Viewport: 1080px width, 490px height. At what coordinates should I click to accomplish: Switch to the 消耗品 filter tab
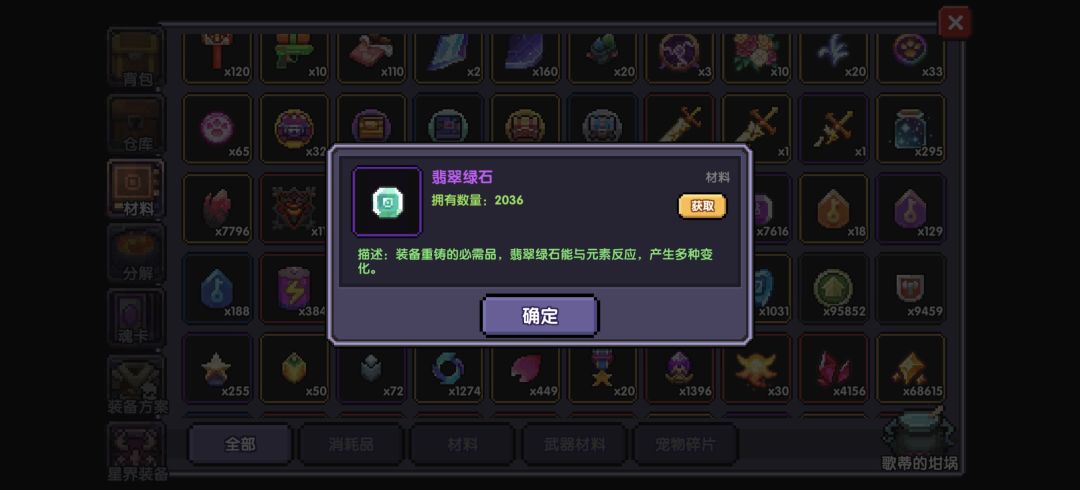pos(351,445)
